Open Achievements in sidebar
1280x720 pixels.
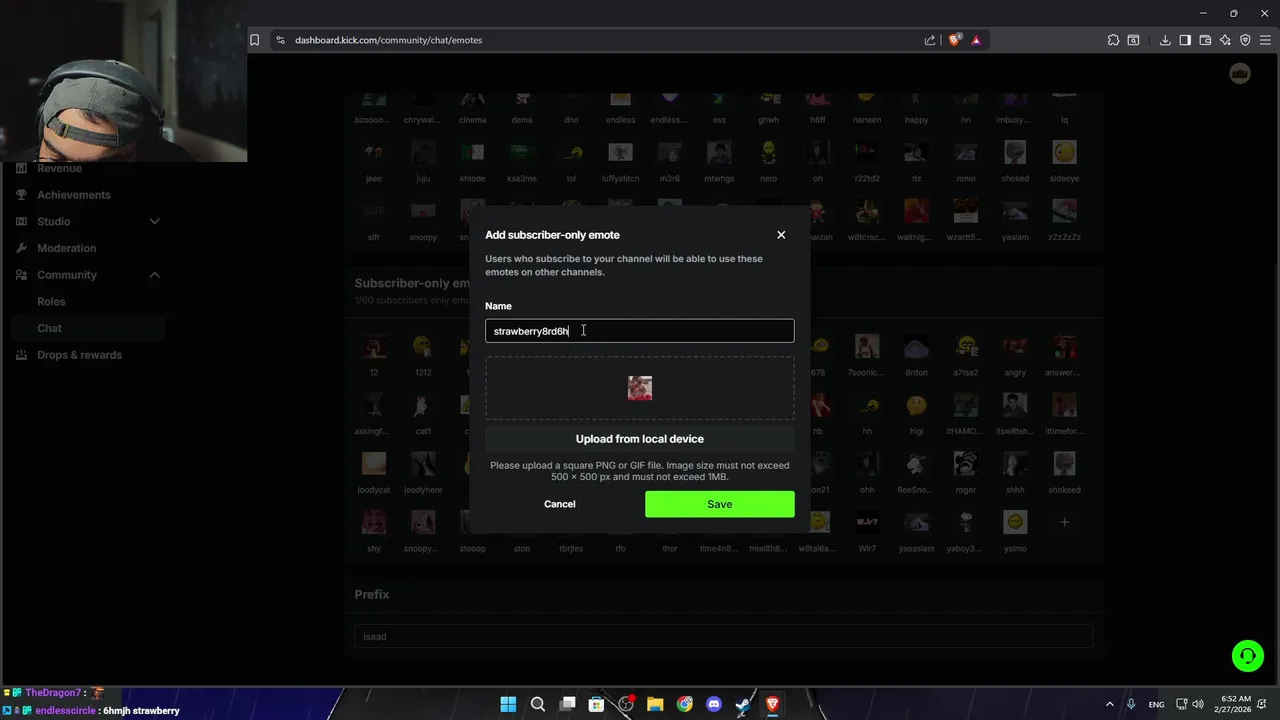coord(74,195)
